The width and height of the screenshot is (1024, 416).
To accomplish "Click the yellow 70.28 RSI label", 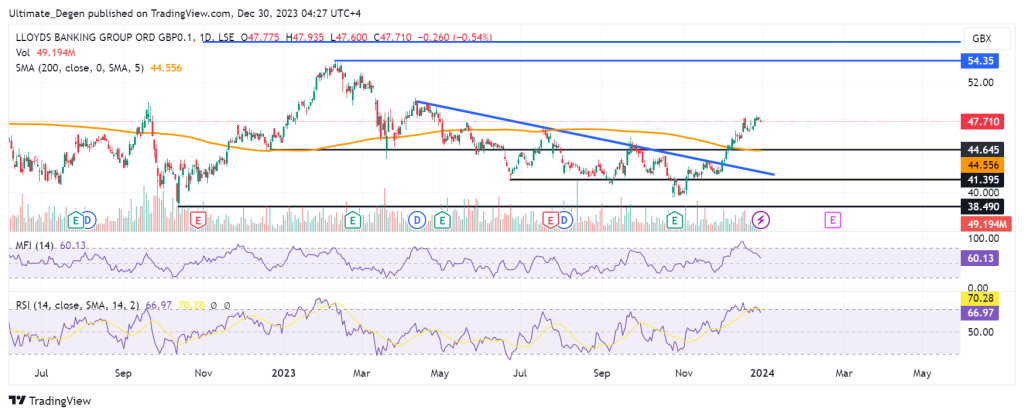I will [980, 298].
